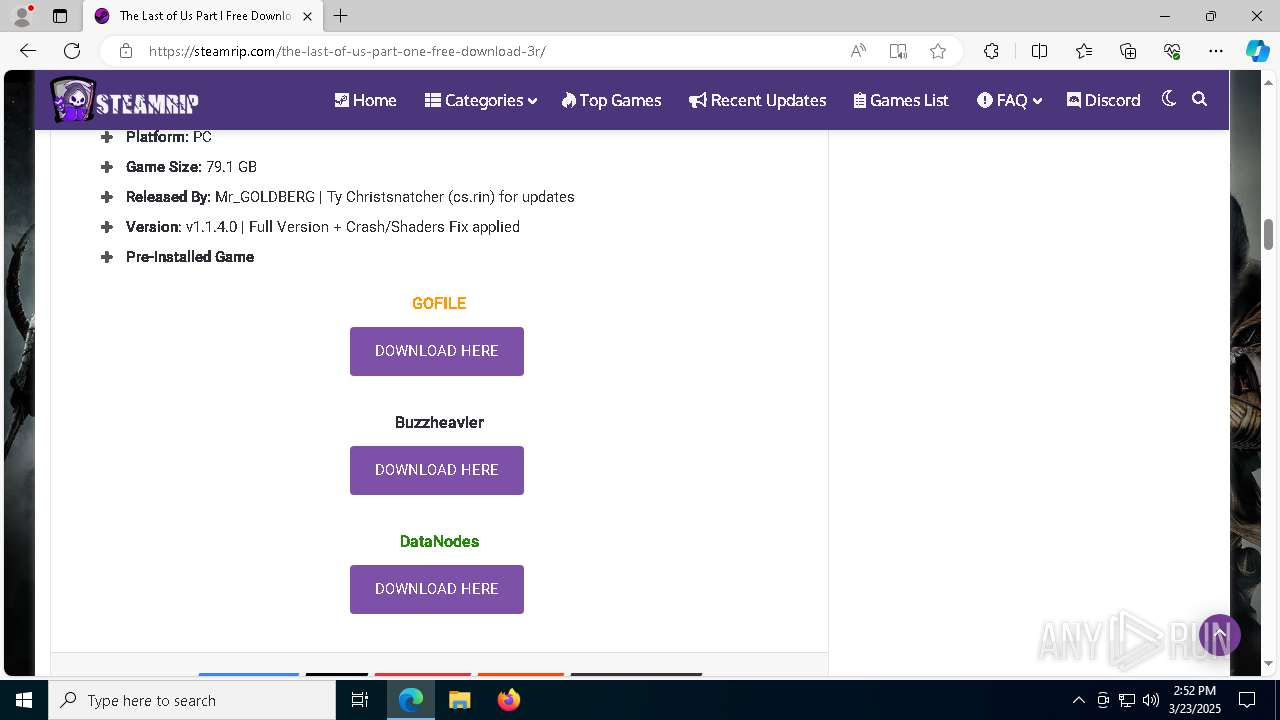Open the SteamRIP logo homepage link

click(125, 100)
